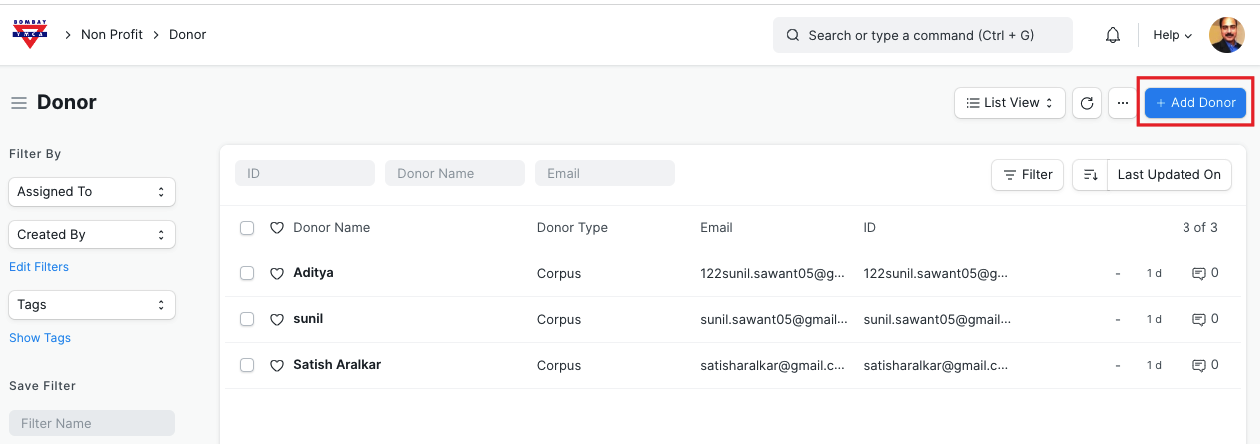1260x444 pixels.
Task: Check the select-all header checkbox
Action: (x=247, y=228)
